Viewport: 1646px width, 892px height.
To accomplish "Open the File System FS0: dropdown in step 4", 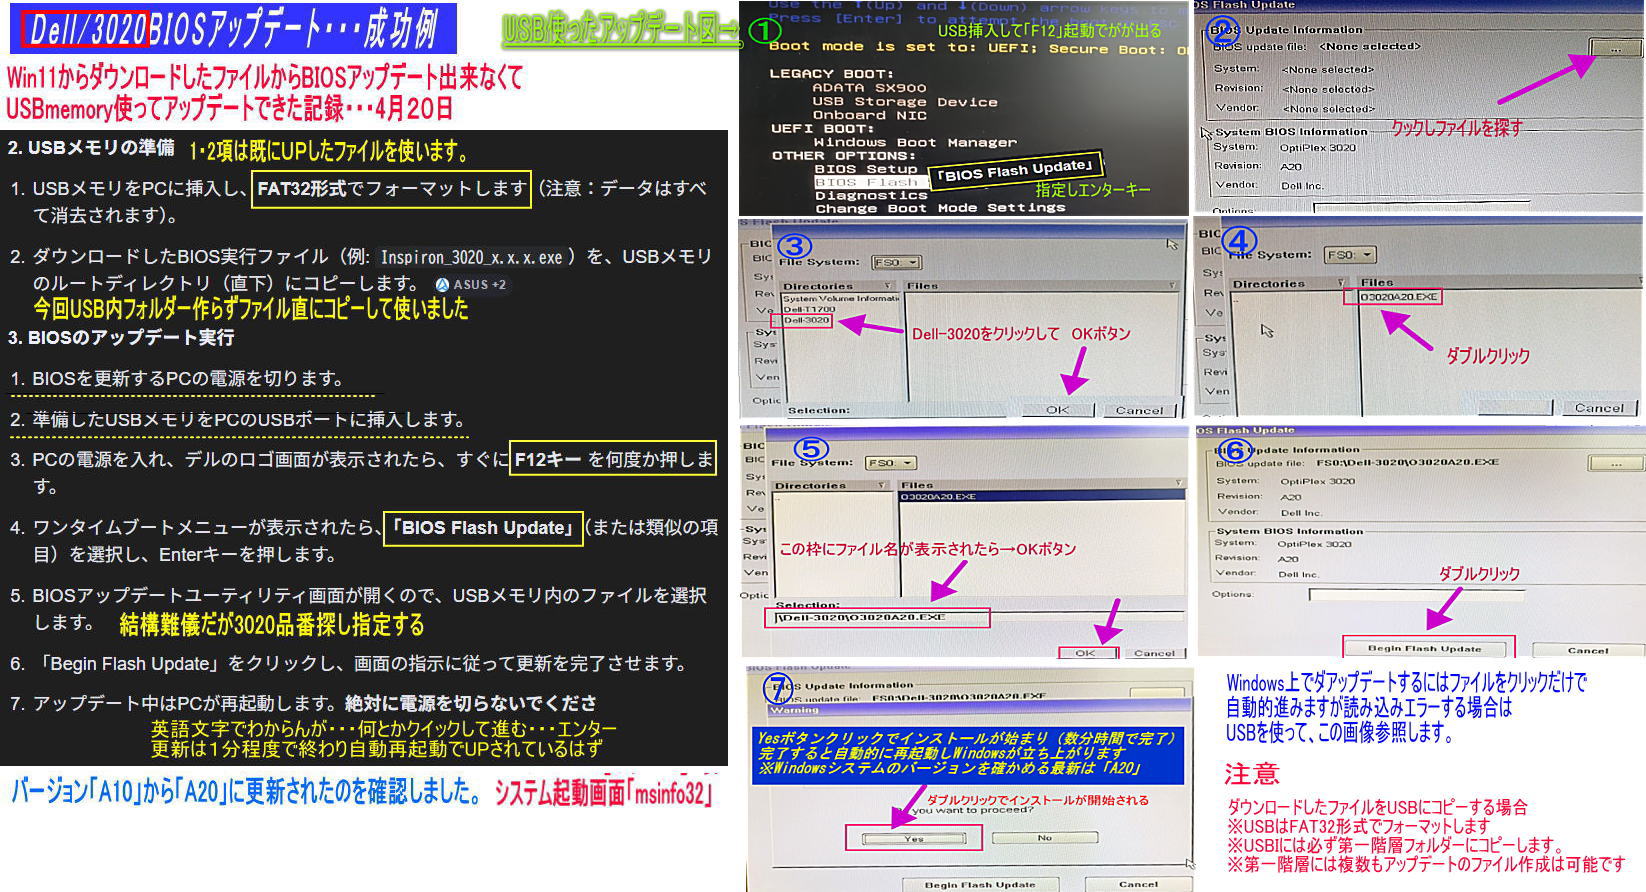I will coord(1350,255).
